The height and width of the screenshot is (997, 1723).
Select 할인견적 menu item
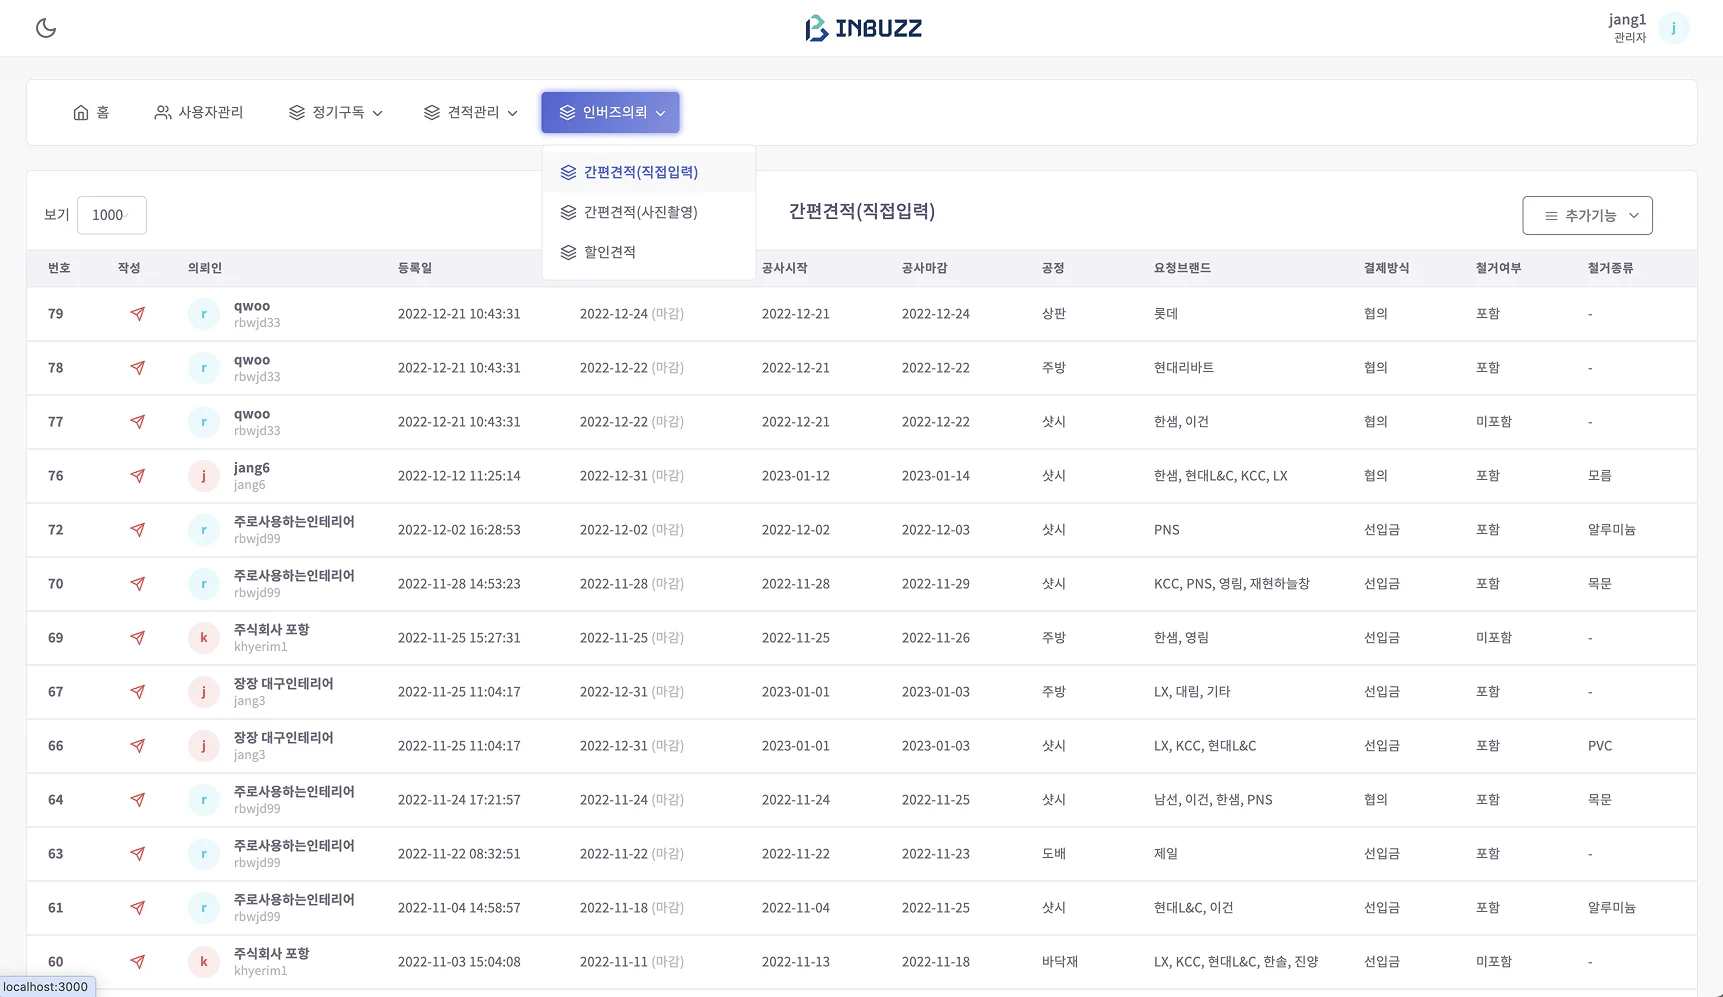pos(649,252)
